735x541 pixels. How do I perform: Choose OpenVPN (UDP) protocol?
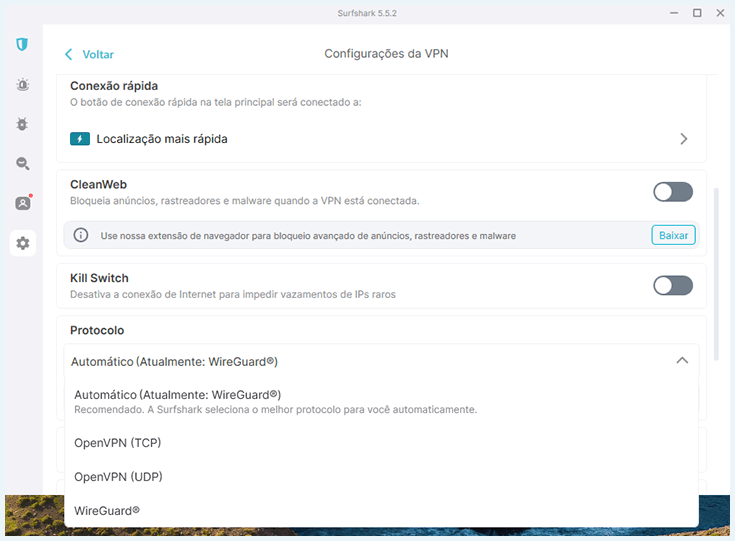381,477
